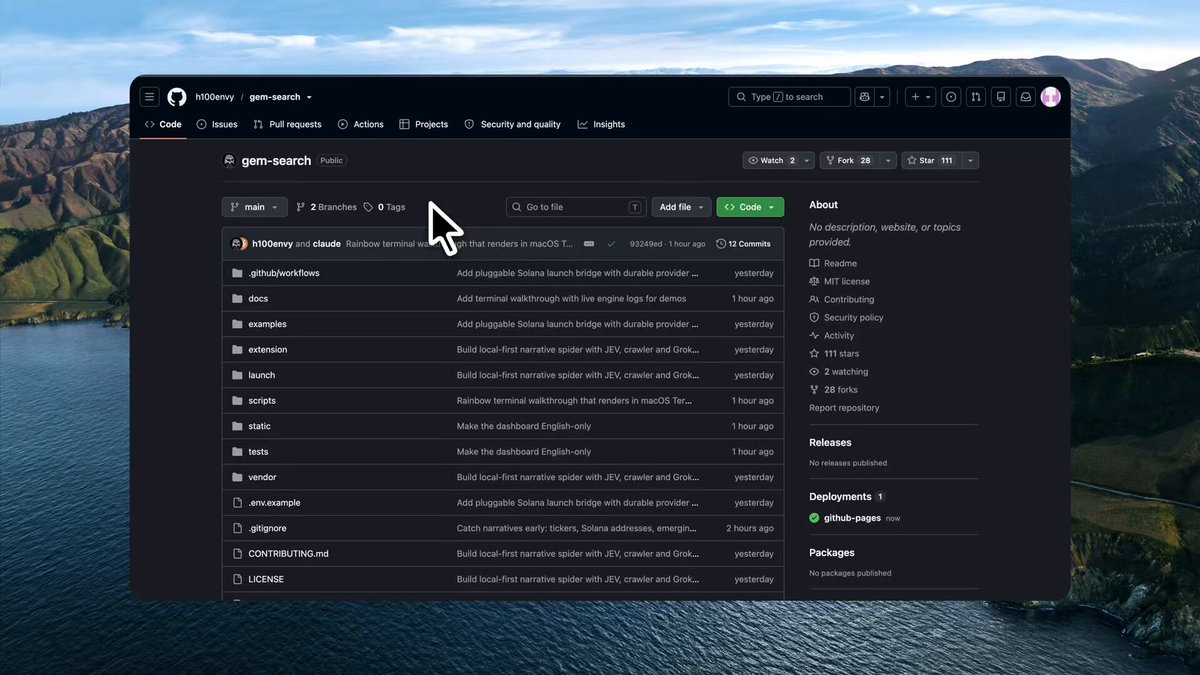Open the gem-search repository switcher caret
The height and width of the screenshot is (675, 1200).
(x=309, y=97)
